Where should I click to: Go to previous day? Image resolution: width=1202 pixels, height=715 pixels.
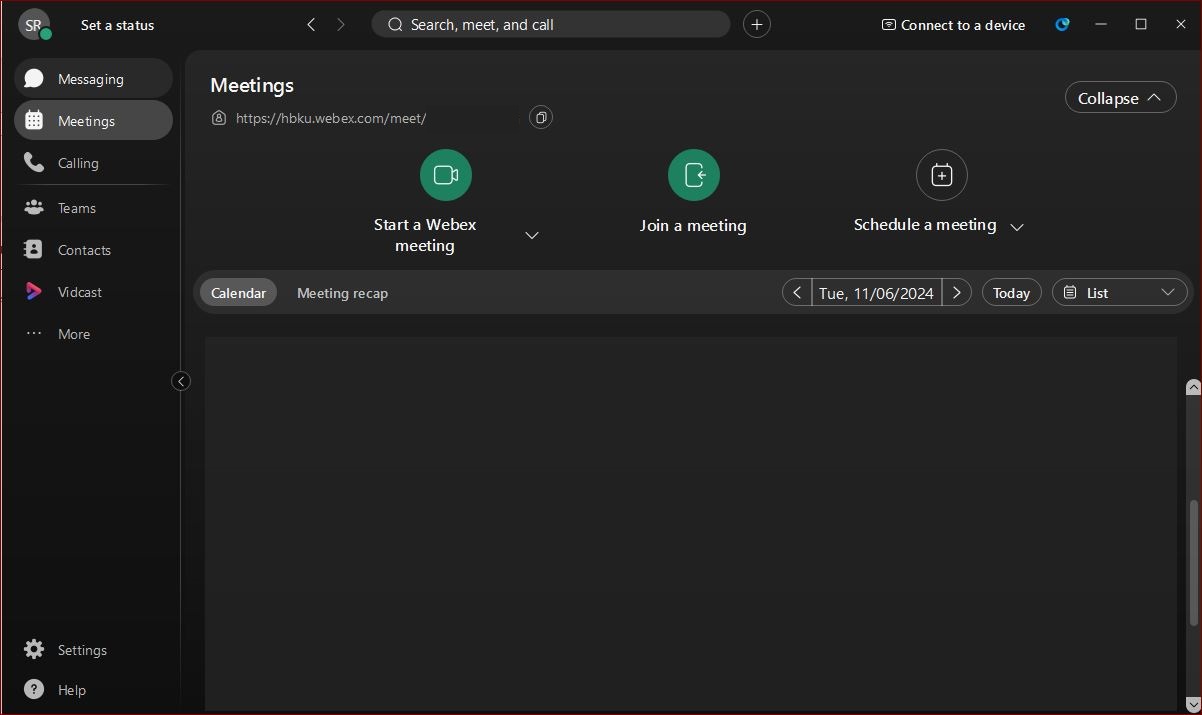tap(797, 293)
